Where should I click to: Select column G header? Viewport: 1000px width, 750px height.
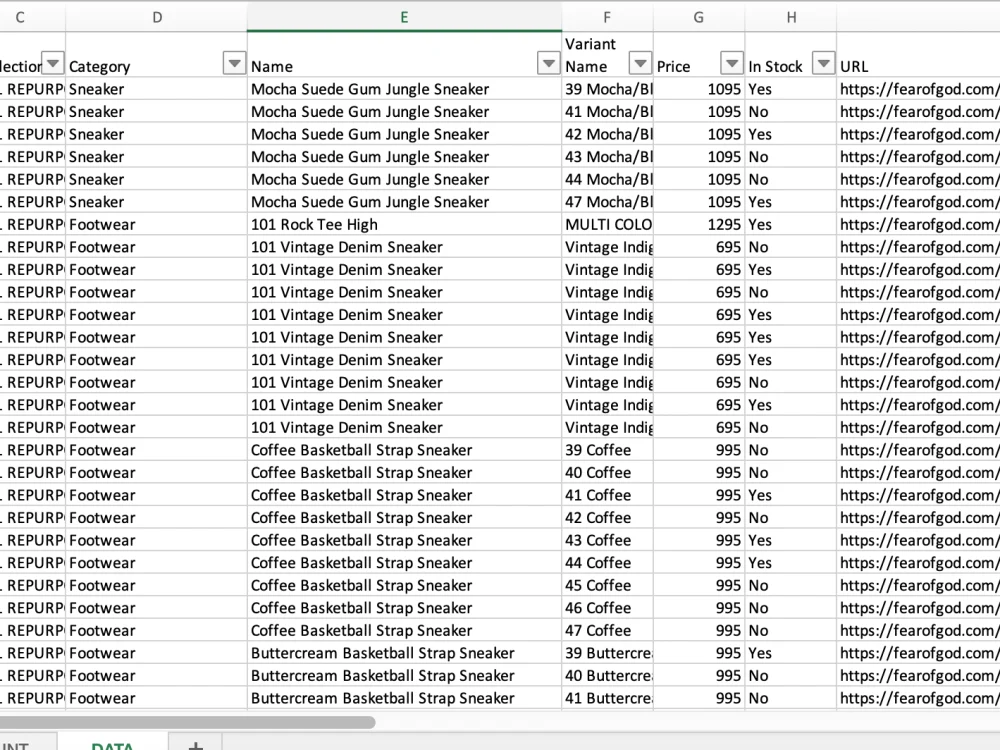click(699, 17)
